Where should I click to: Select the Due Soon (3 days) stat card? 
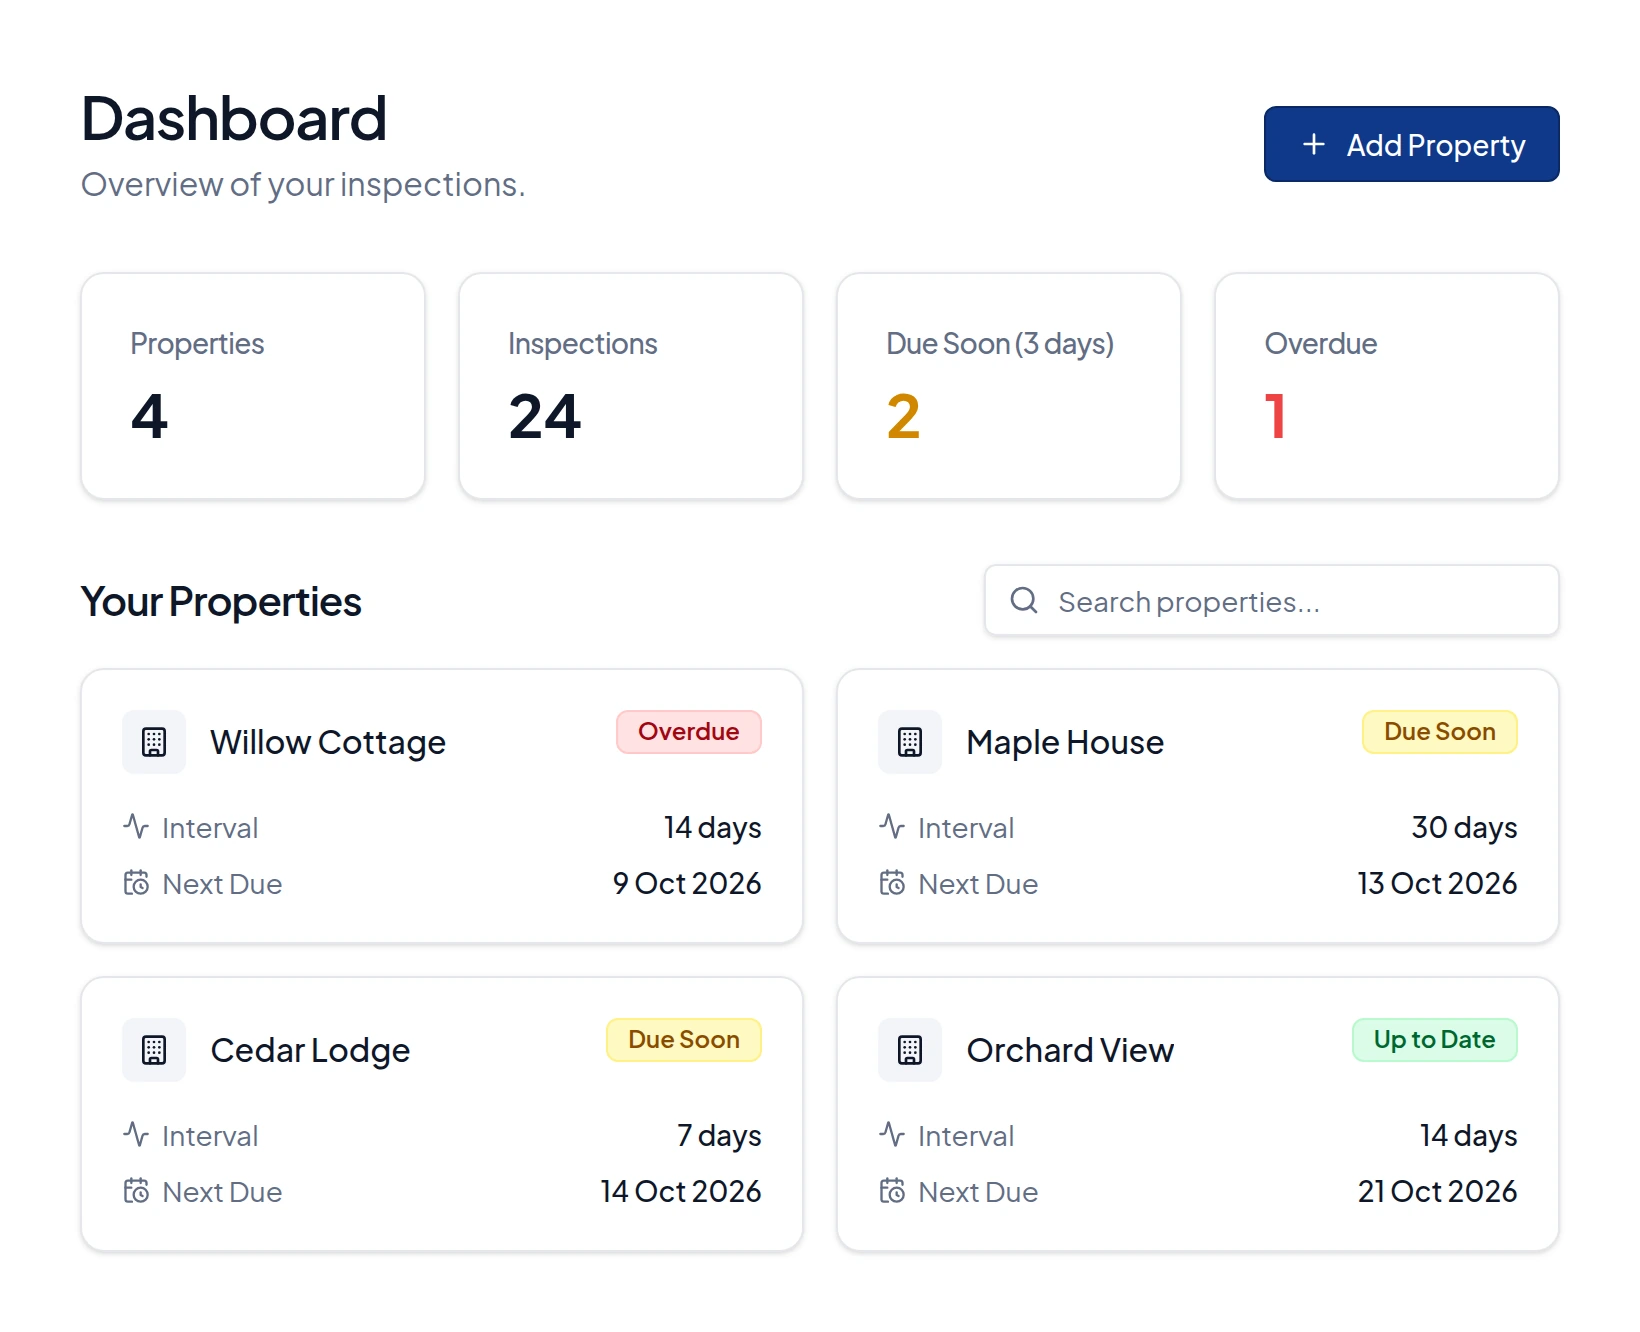(1009, 386)
